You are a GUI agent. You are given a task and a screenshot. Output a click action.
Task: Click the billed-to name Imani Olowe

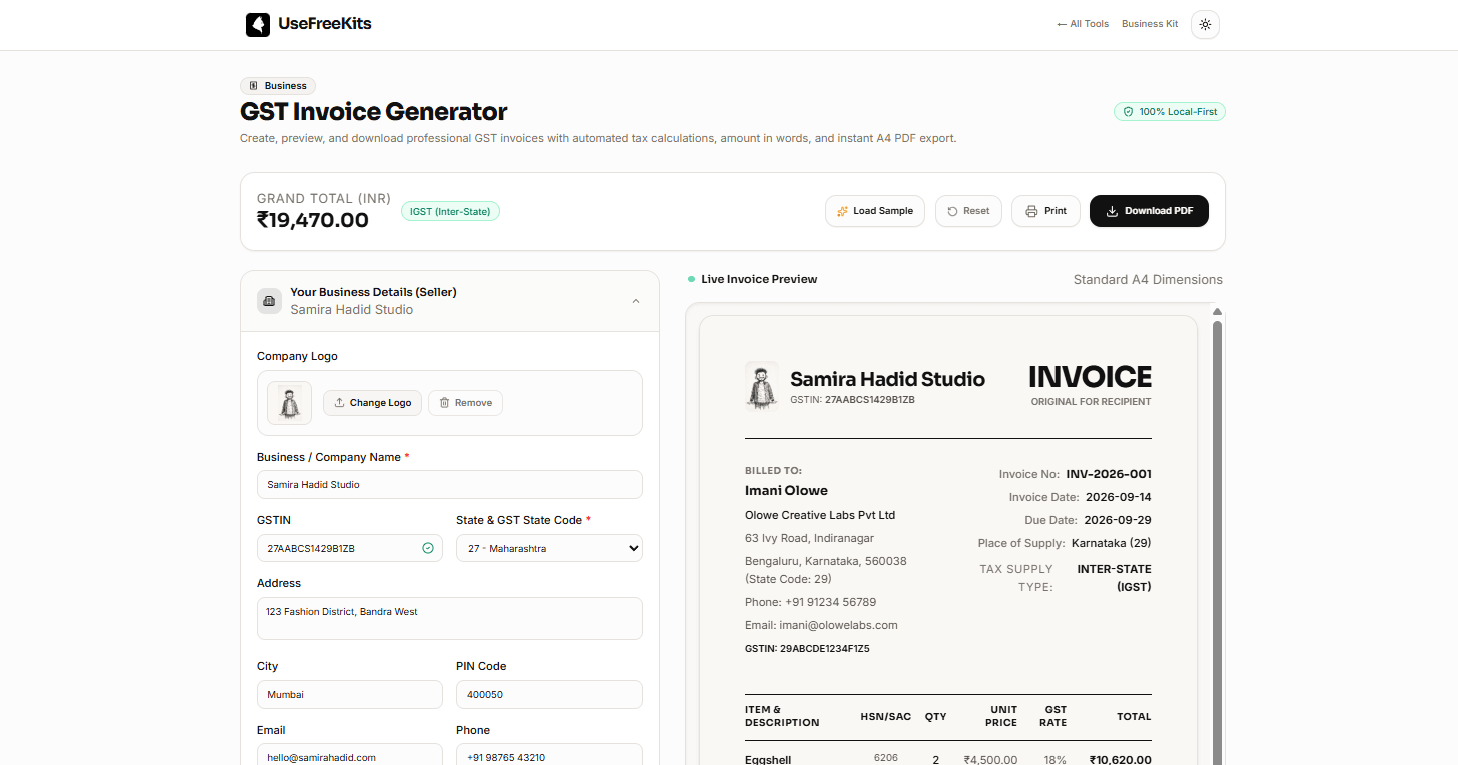click(x=786, y=491)
